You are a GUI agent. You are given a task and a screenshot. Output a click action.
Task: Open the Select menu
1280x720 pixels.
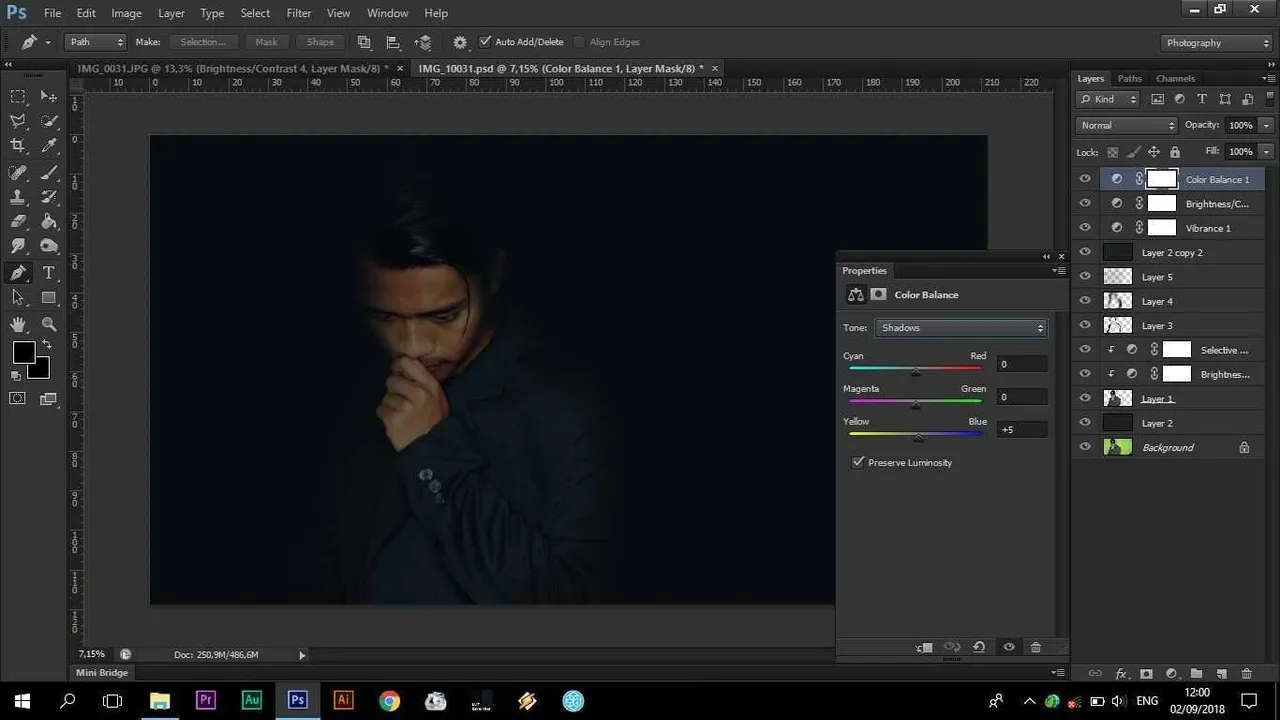pos(255,13)
